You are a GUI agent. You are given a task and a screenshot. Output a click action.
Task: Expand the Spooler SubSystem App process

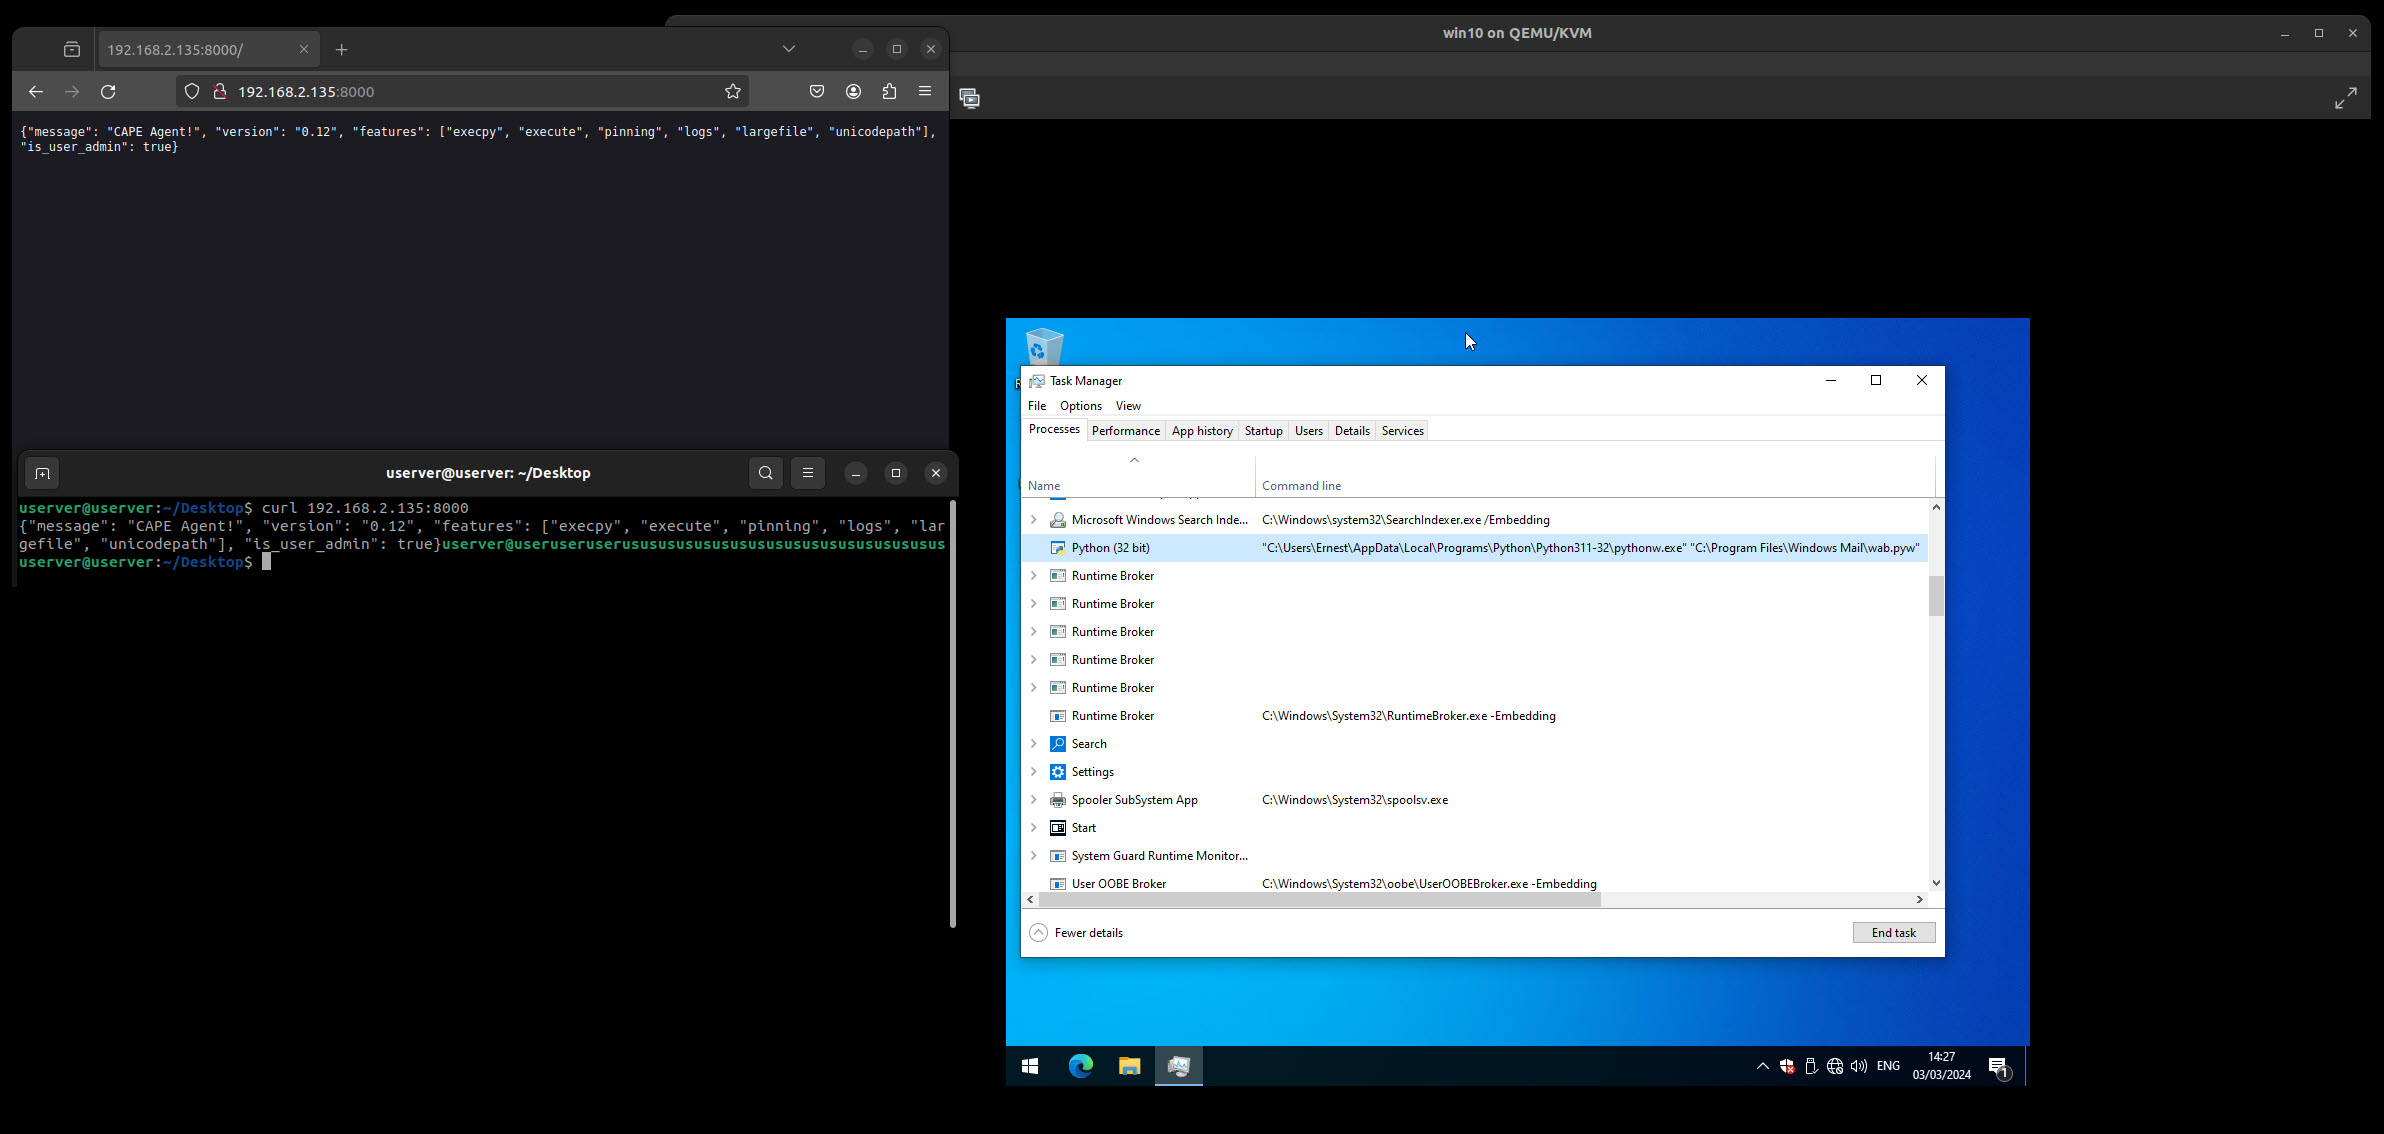(1034, 800)
